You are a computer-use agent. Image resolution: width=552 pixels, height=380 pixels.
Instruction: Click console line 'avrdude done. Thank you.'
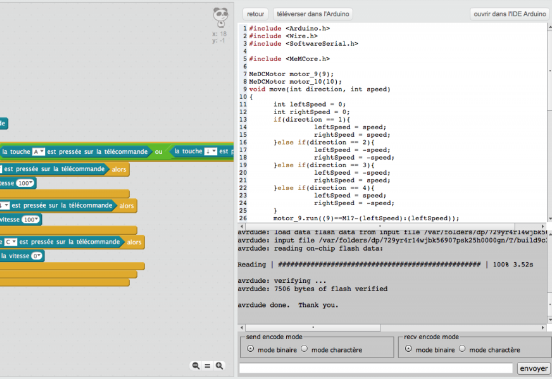(288, 305)
